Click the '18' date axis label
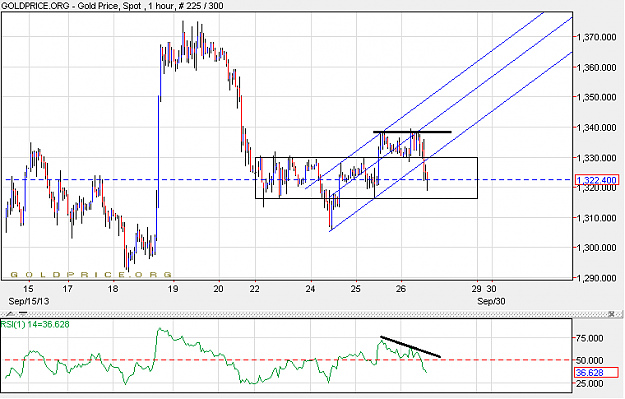Image resolution: width=625 pixels, height=399 pixels. (x=113, y=289)
